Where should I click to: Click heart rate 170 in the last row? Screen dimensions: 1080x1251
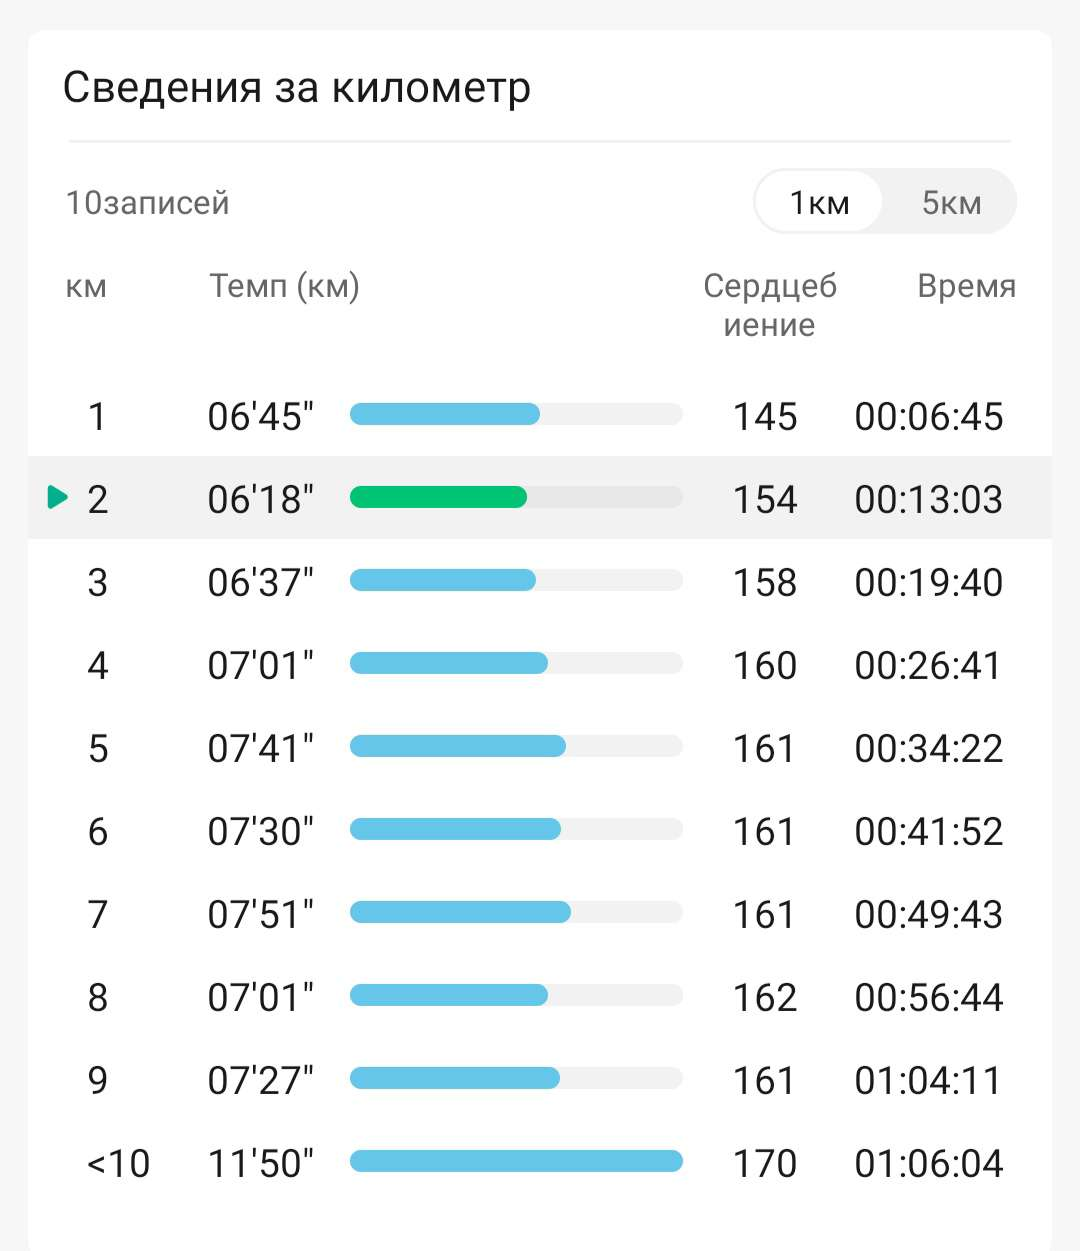764,1163
